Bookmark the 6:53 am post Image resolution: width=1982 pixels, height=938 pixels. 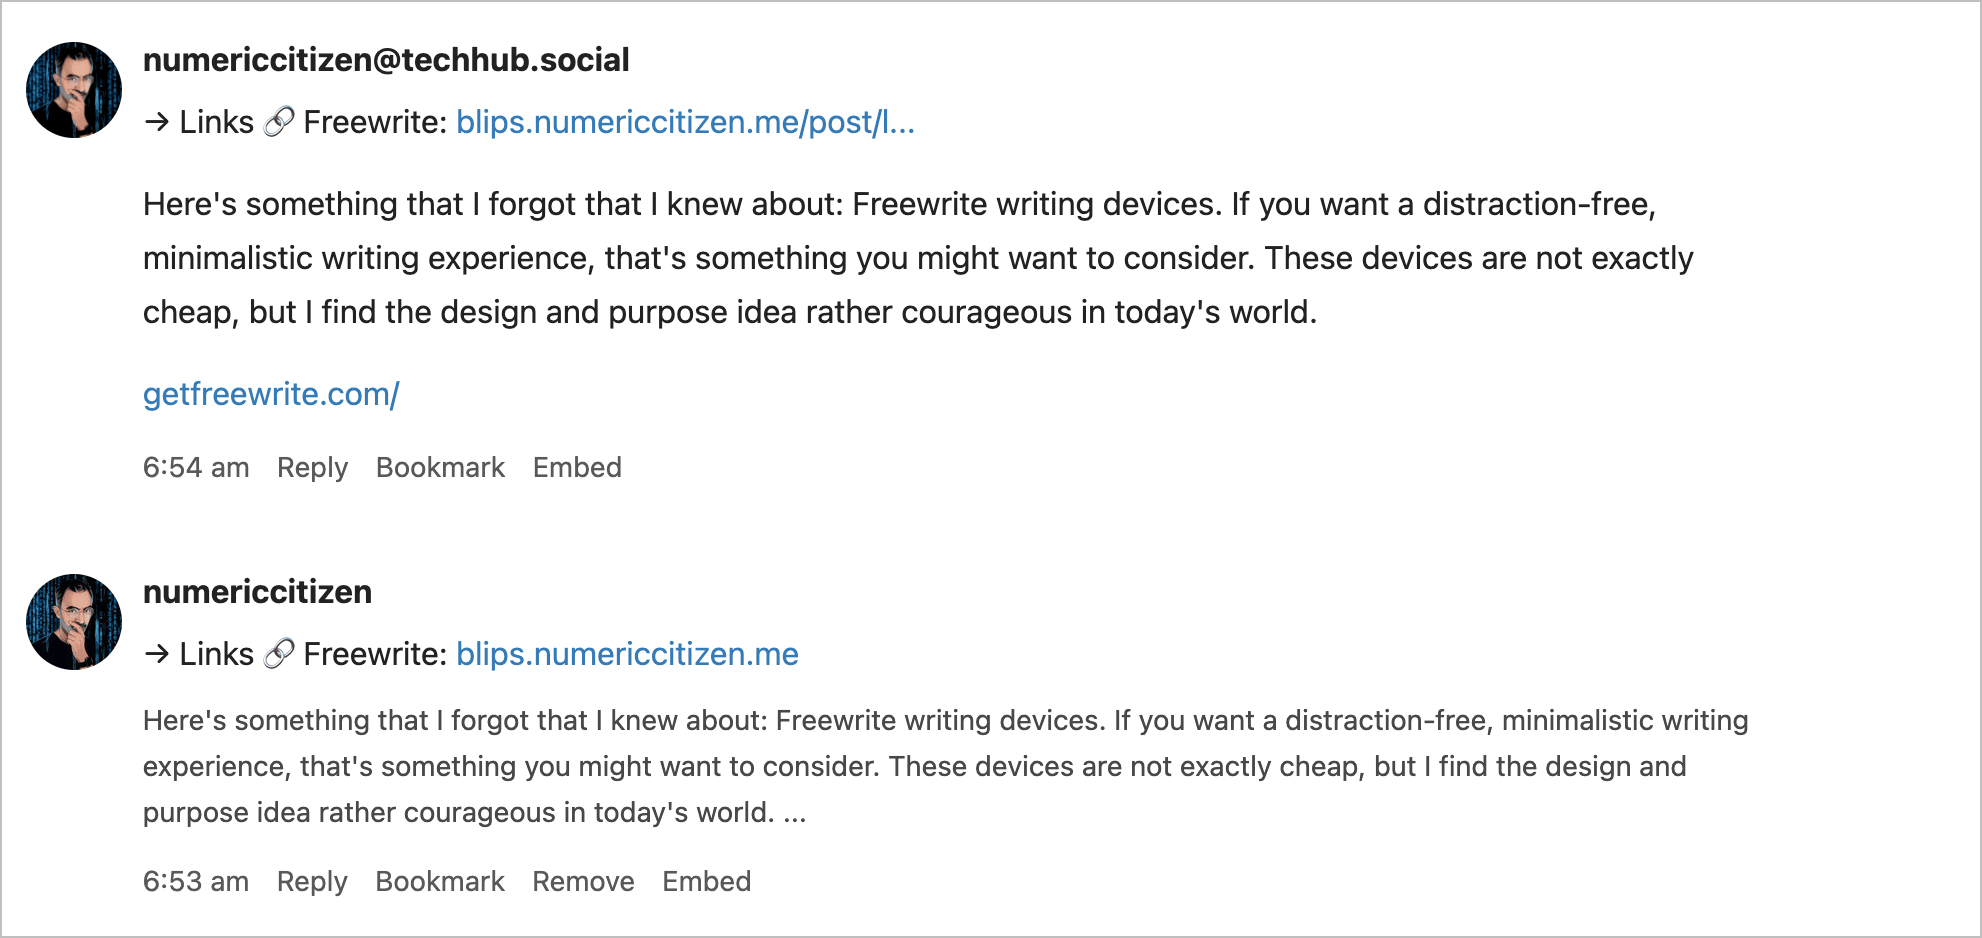click(440, 881)
